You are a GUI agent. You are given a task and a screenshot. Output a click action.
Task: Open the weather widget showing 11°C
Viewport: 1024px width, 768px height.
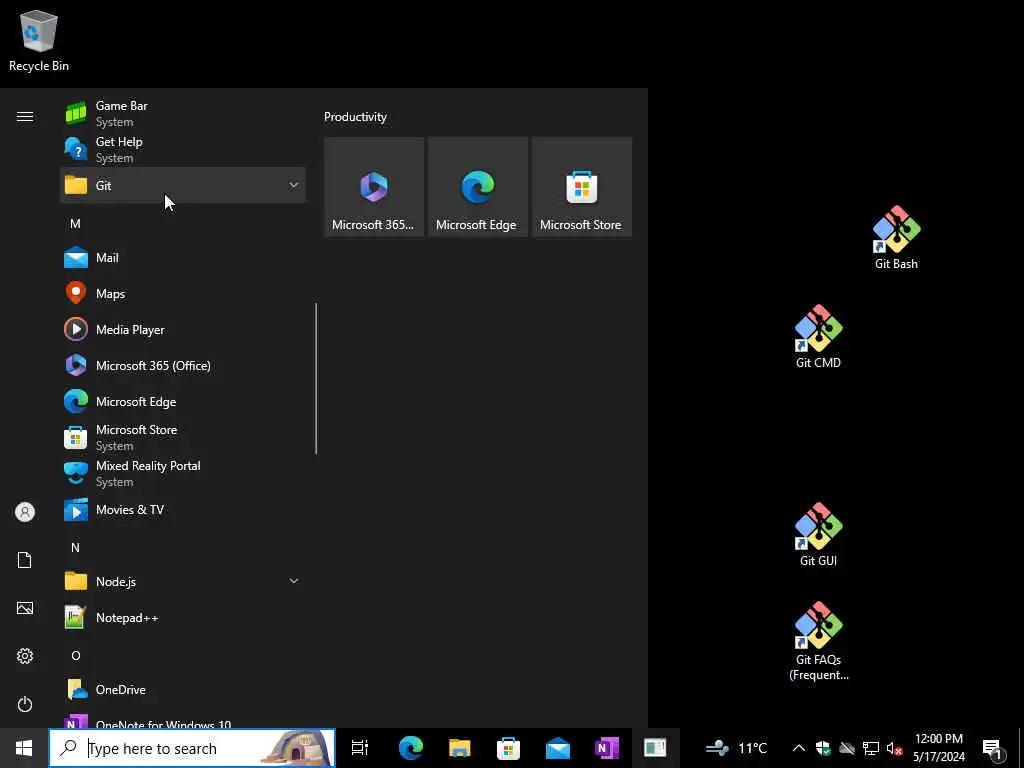[x=737, y=748]
